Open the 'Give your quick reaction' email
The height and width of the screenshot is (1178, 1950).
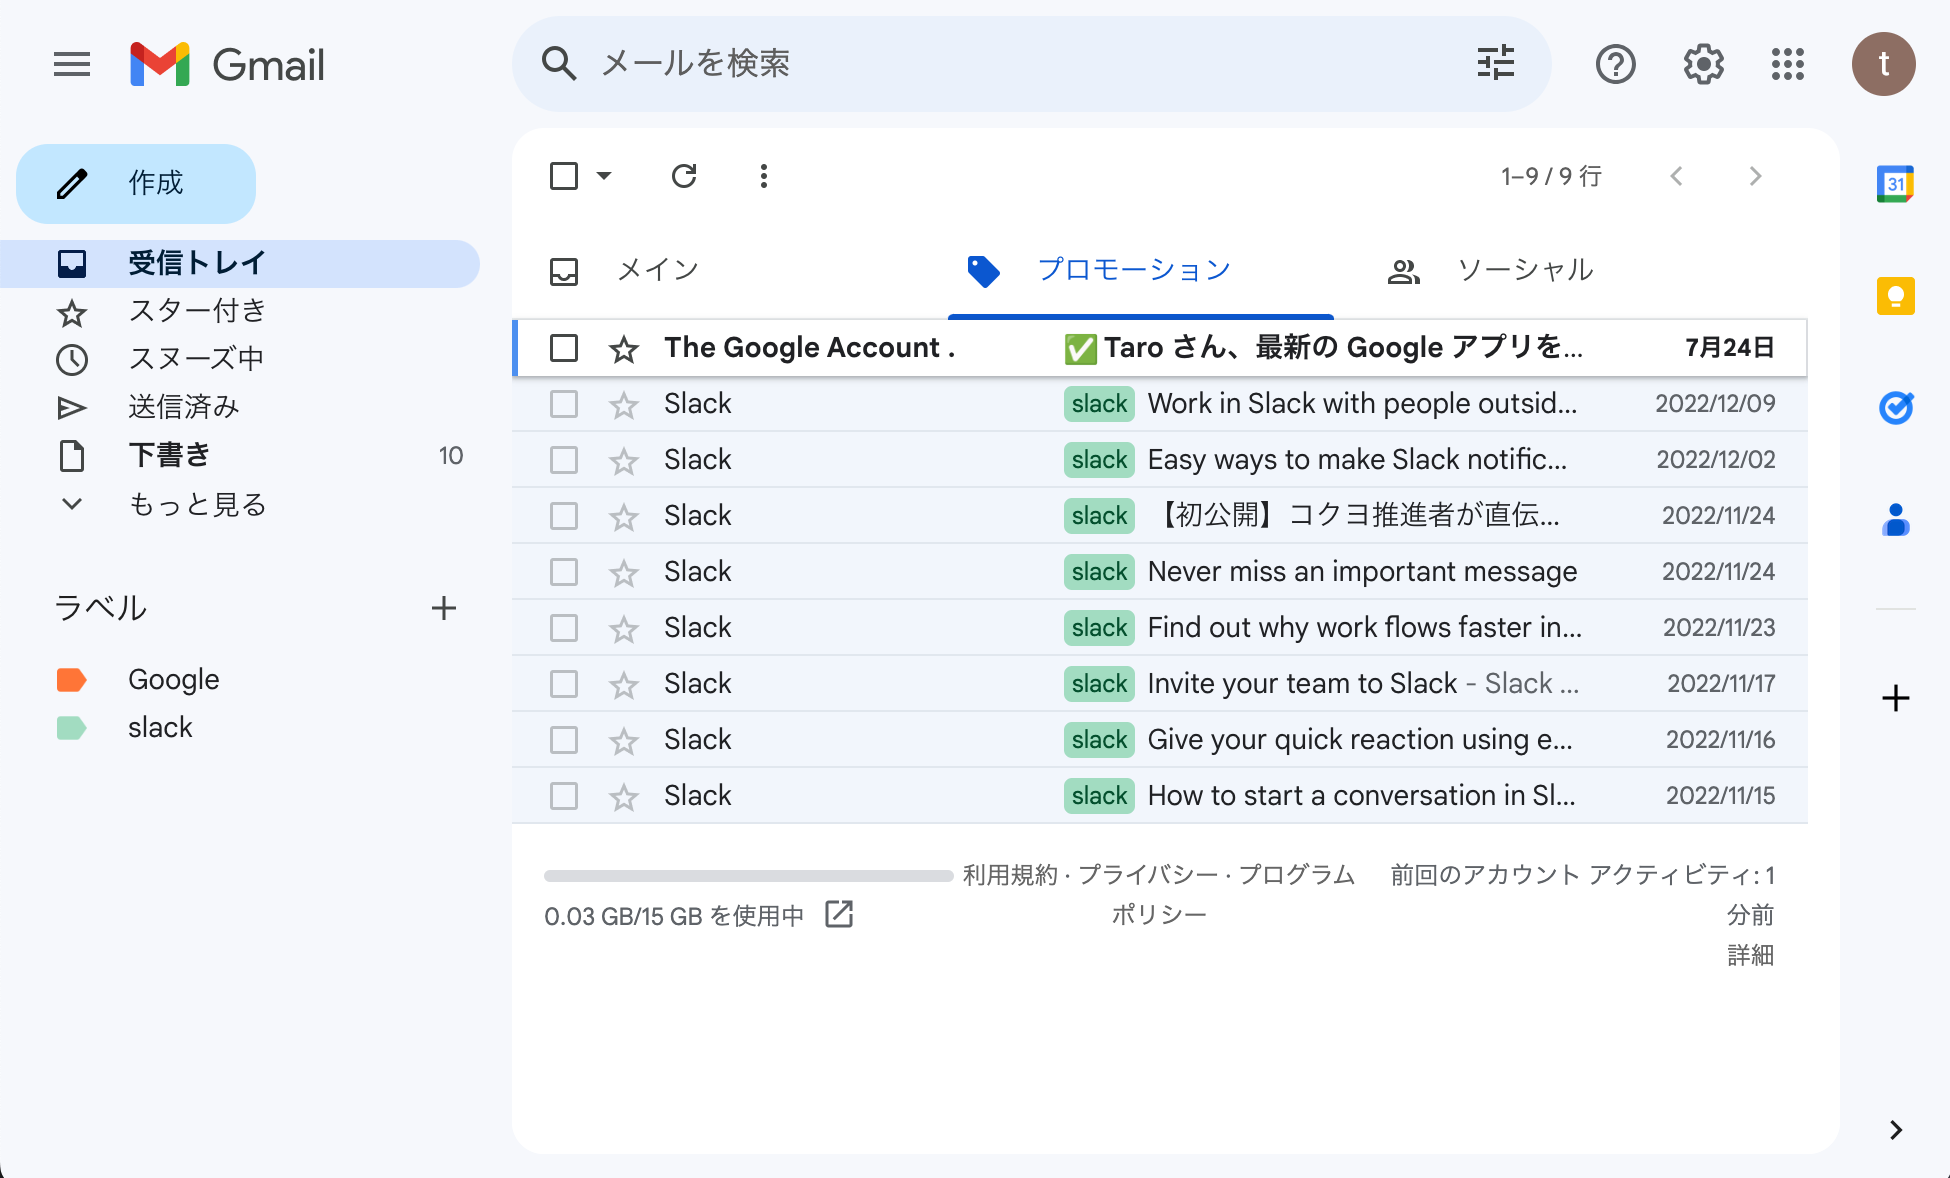click(1160, 740)
